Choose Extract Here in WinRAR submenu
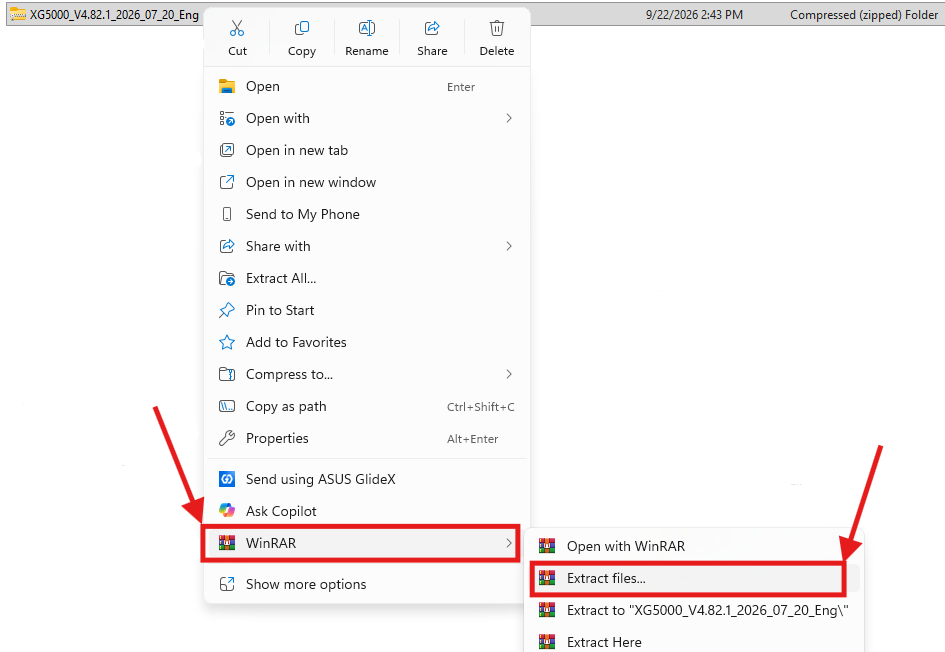This screenshot has width=945, height=652. click(x=694, y=642)
